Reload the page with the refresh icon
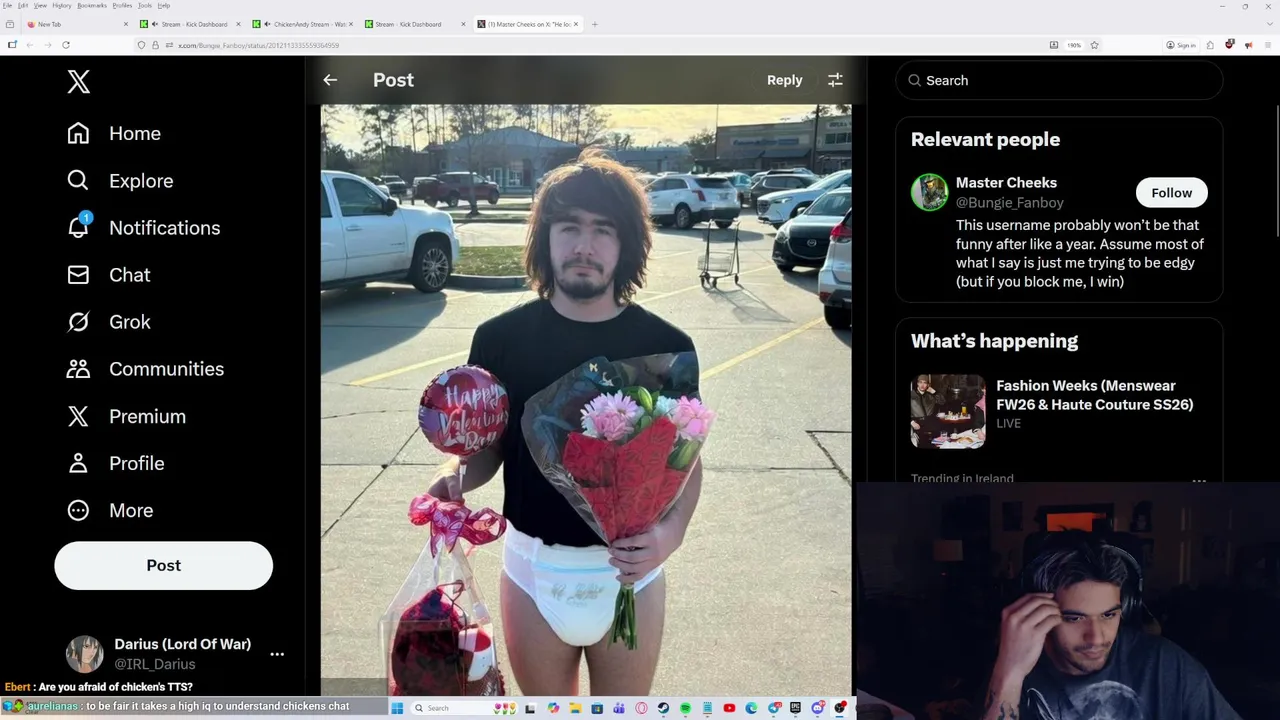Viewport: 1280px width, 720px height. (x=66, y=45)
